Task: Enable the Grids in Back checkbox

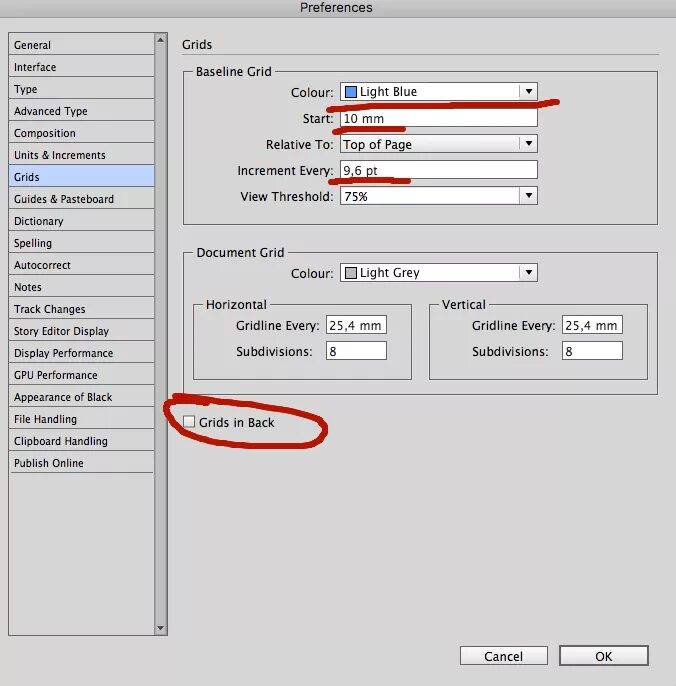Action: (x=189, y=422)
